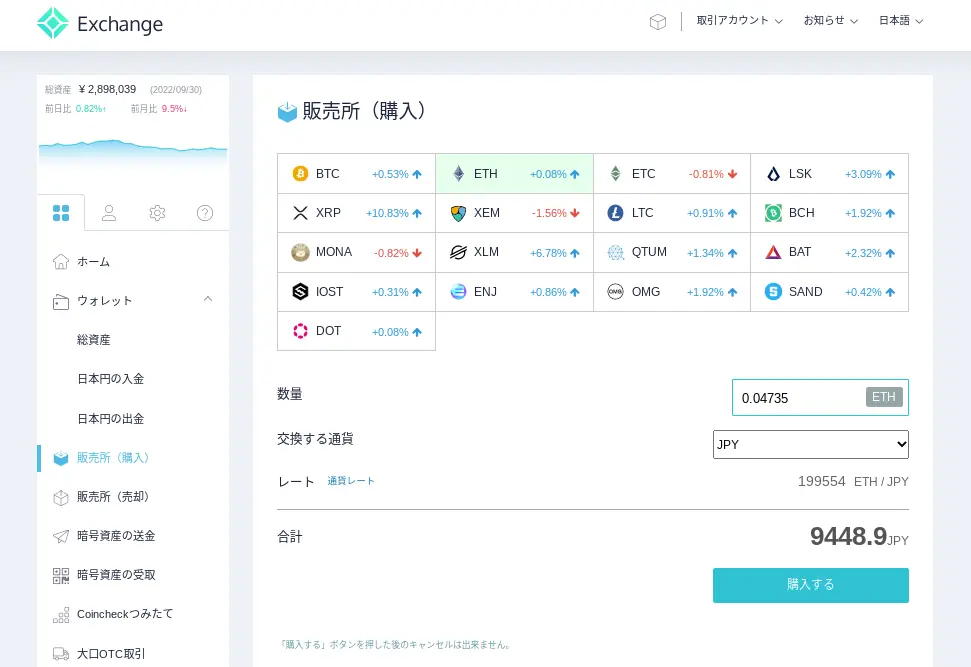Click the ETH unit badge in amount field
971x667 pixels.
884,397
